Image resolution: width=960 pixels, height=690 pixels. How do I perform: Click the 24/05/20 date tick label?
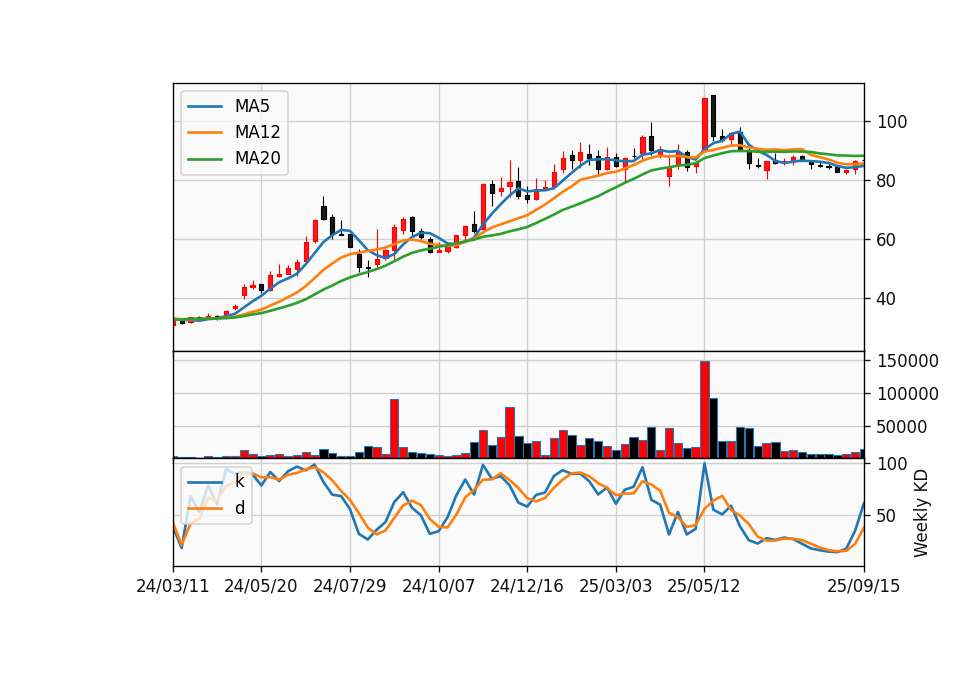point(261,586)
